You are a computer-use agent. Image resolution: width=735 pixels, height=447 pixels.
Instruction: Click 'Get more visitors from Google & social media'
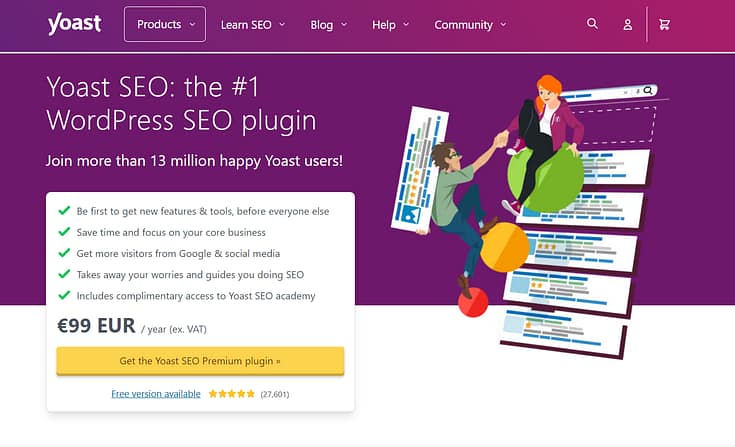coord(178,253)
